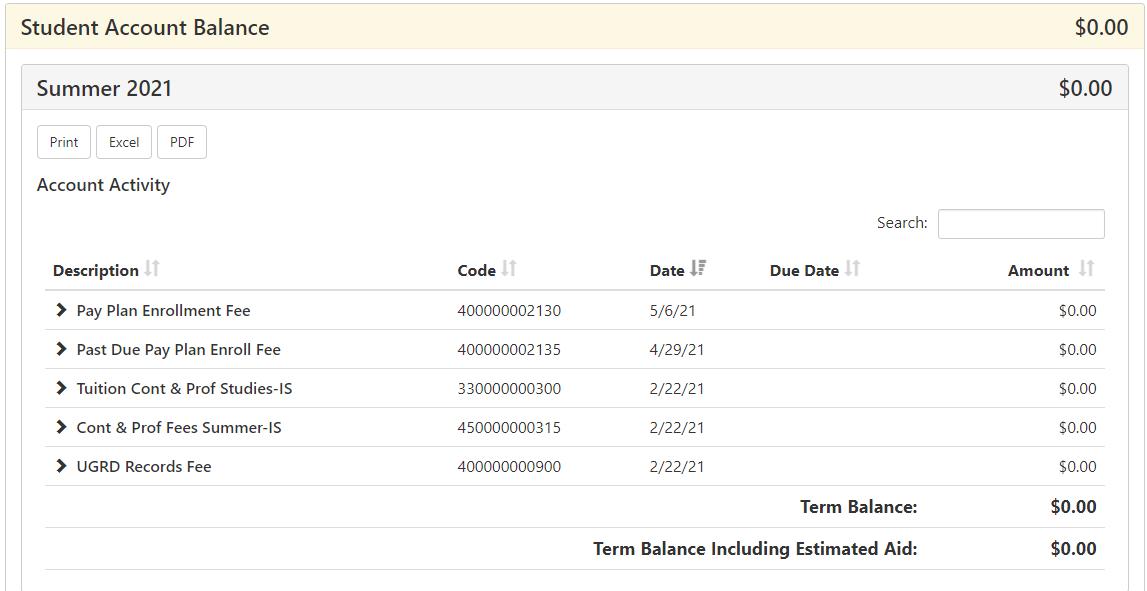Expand Past Due Pay Plan Enroll Fee chevron
Image resolution: width=1147 pixels, height=591 pixels.
pos(61,349)
